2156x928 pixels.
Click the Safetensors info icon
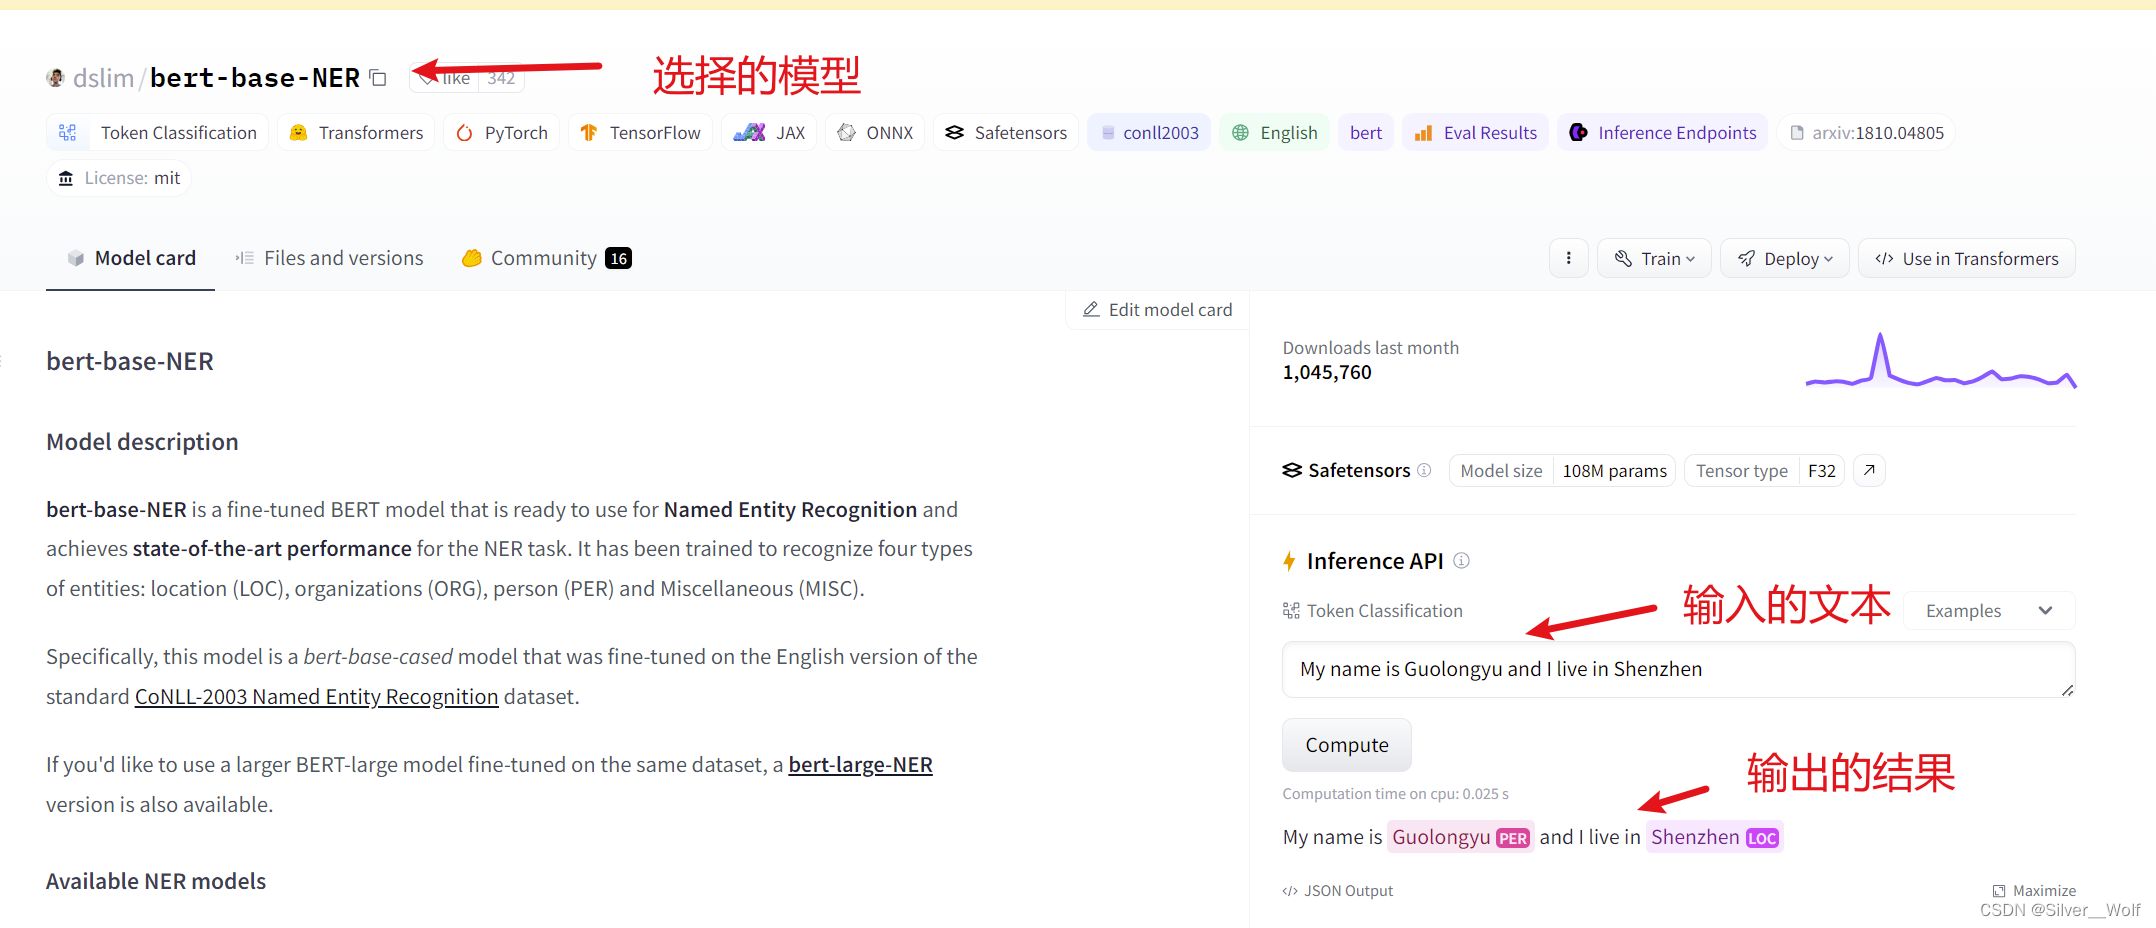coord(1425,470)
